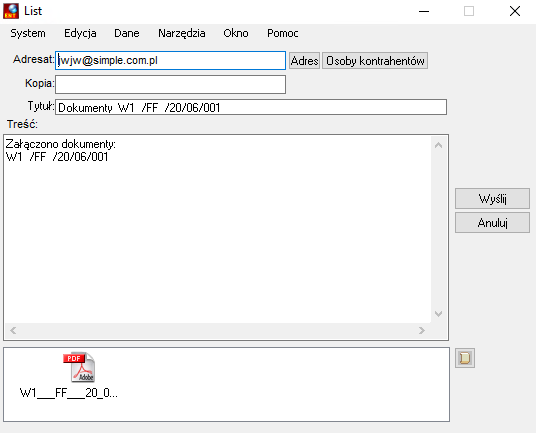
Task: Click the message body scroll down arrow
Action: pos(439,313)
